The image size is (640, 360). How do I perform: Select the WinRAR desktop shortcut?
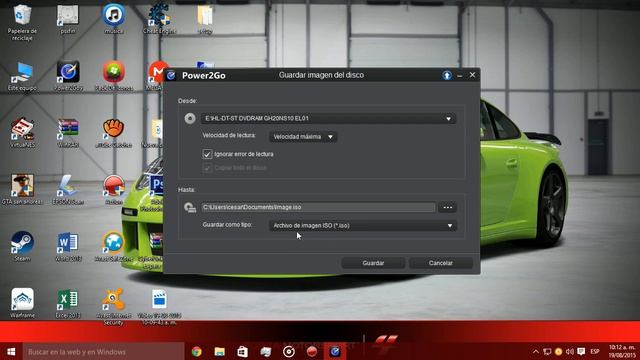coord(68,133)
